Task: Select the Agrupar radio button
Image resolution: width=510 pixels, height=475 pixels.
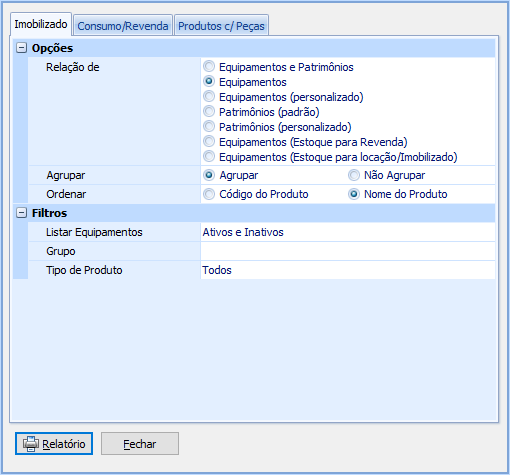Action: (209, 175)
